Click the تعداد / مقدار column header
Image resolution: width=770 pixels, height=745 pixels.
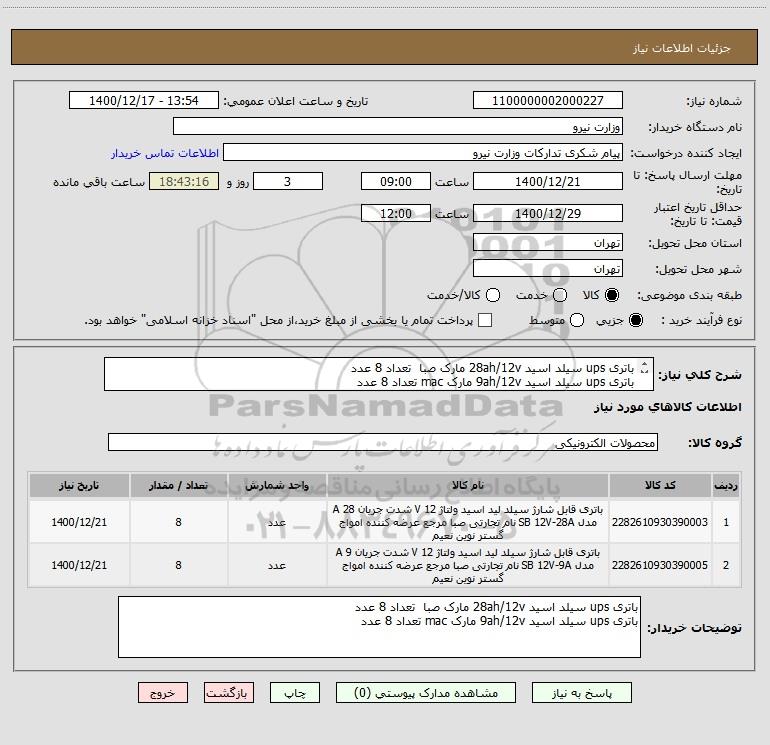[x=178, y=486]
